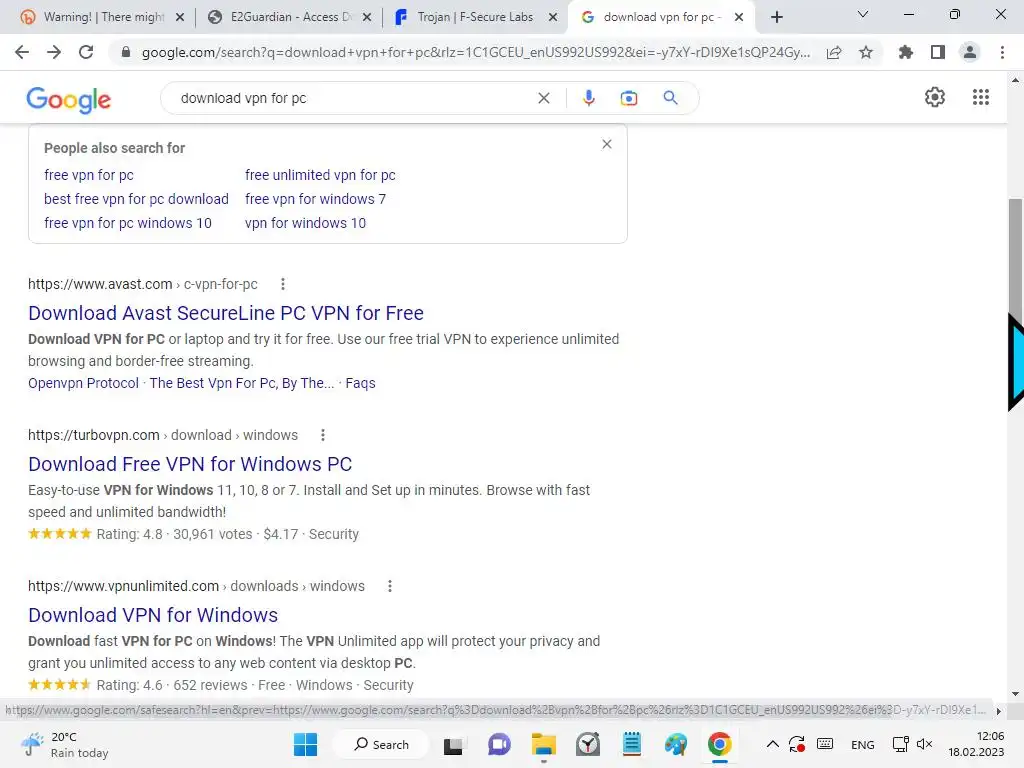Open the Faqs sitelink
Image resolution: width=1024 pixels, height=768 pixels.
[360, 383]
